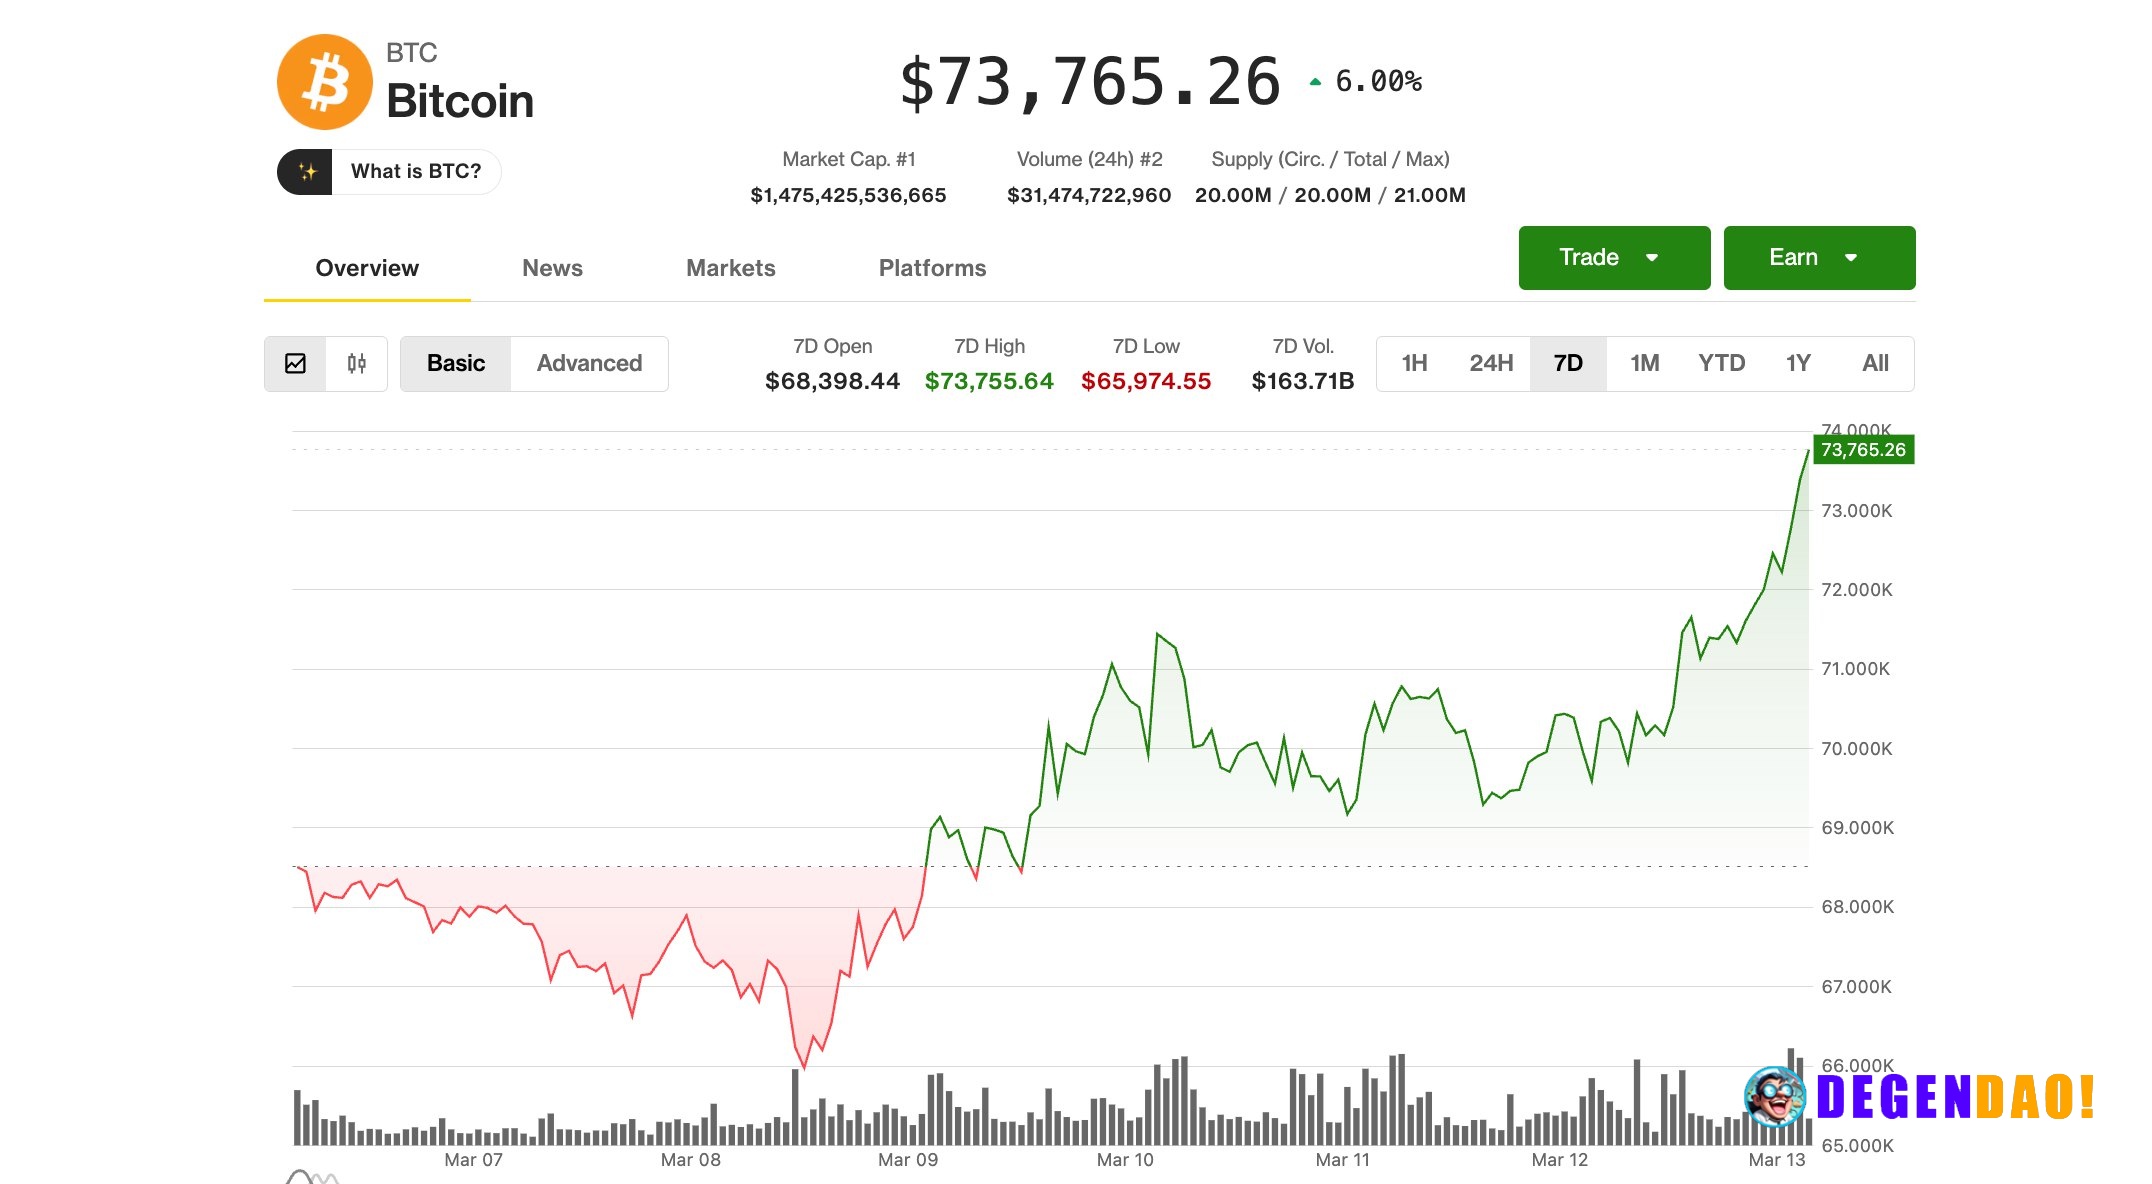The height and width of the screenshot is (1184, 2152).
Task: Switch to the News tab
Action: [552, 268]
